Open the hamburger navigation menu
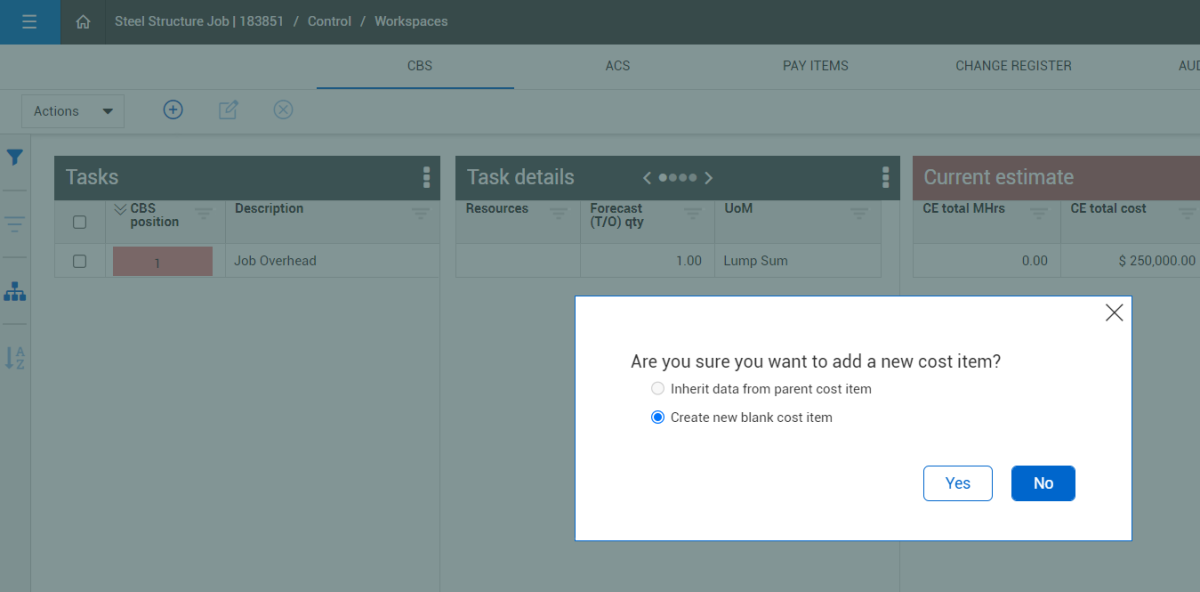The width and height of the screenshot is (1200, 592). pos(29,21)
